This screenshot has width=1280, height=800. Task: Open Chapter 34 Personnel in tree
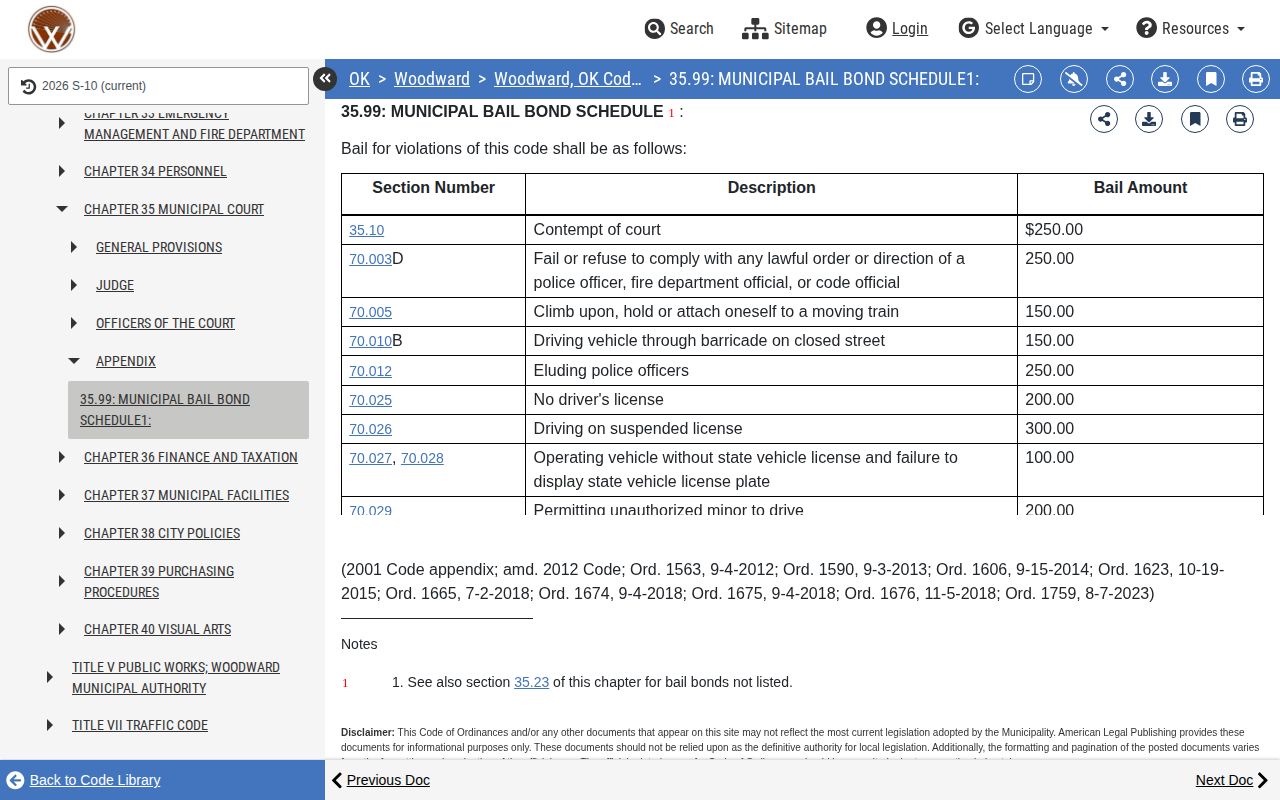(x=155, y=171)
